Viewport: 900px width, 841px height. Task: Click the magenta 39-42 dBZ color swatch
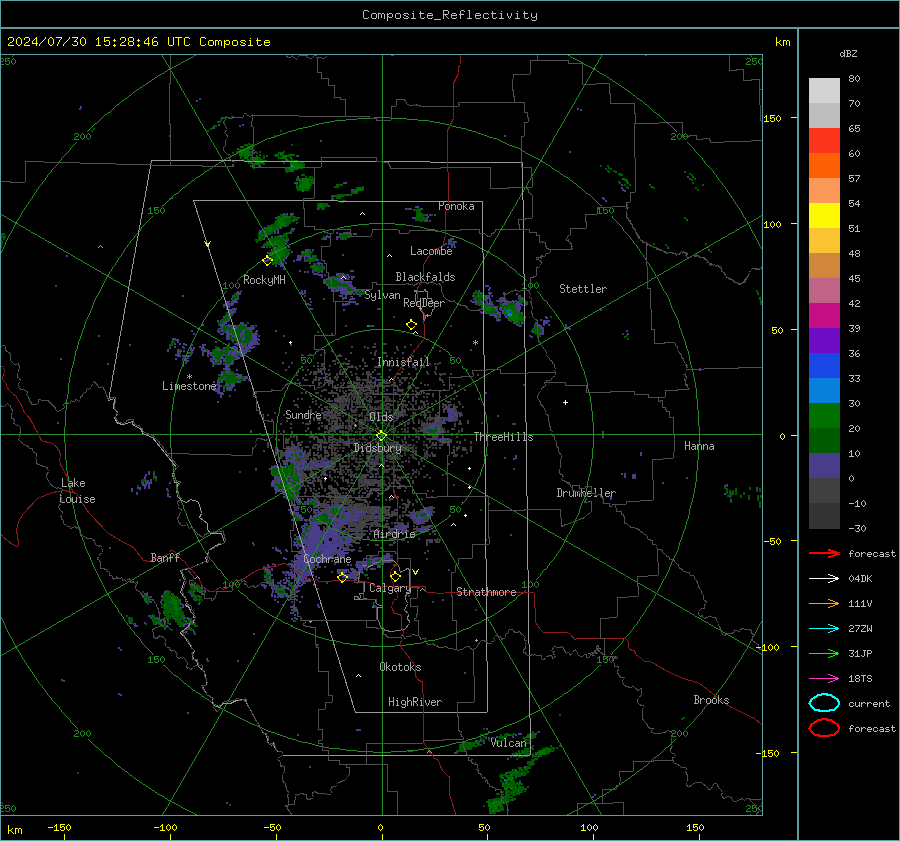824,316
